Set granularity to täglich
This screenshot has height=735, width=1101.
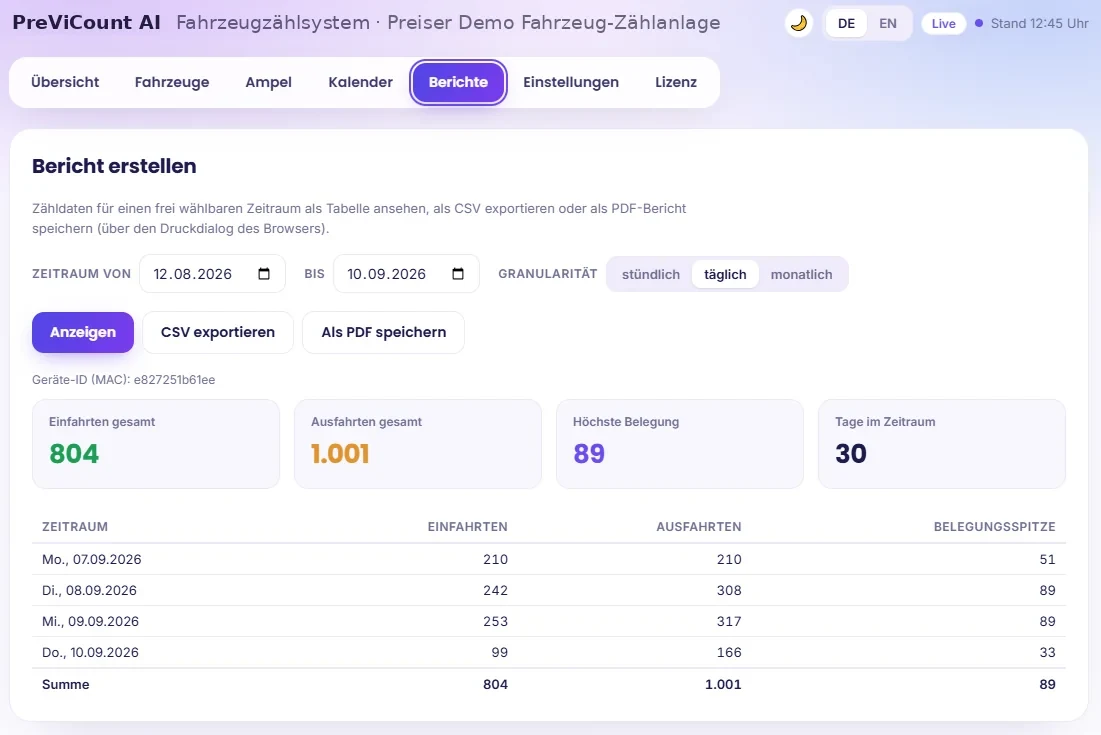click(x=725, y=274)
